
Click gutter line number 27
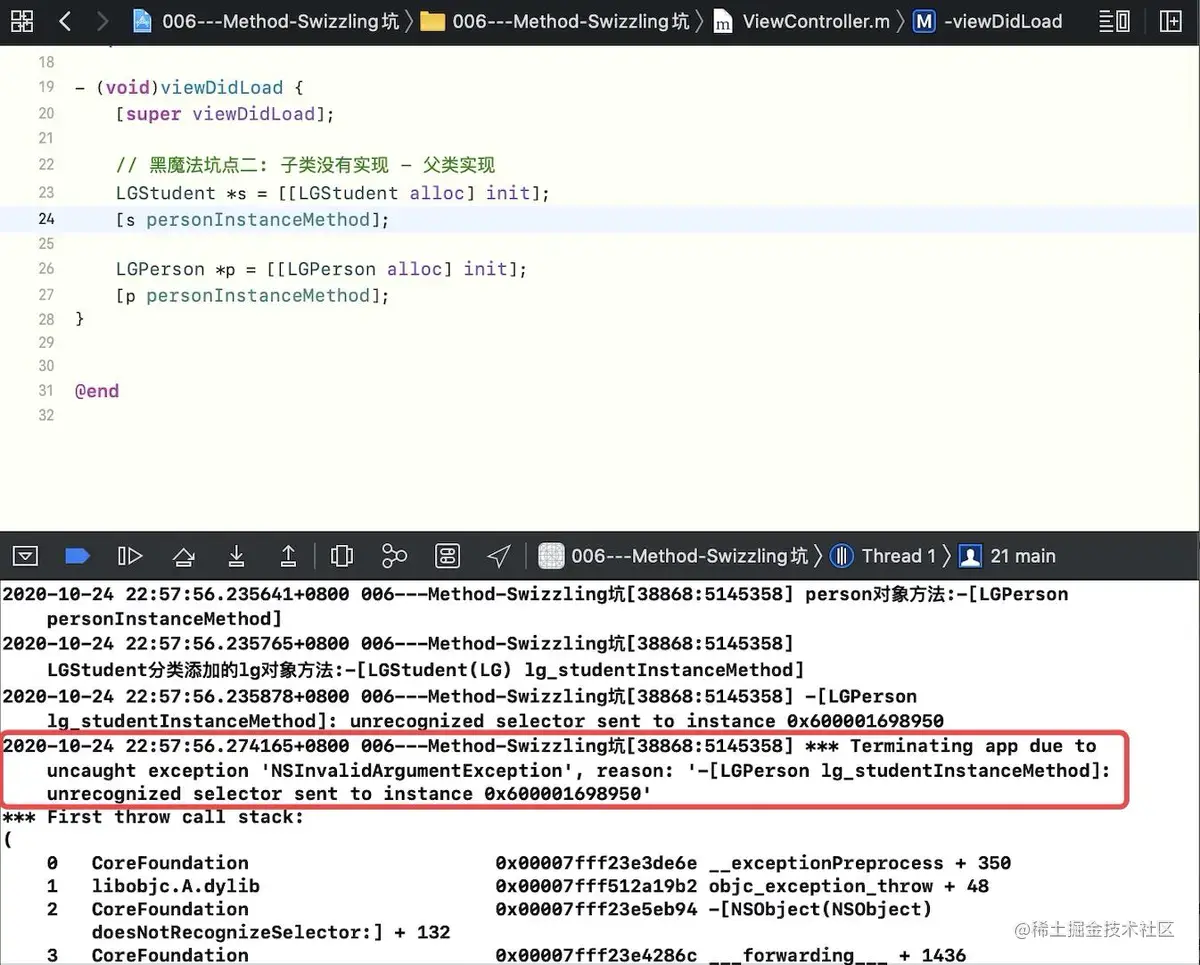46,294
